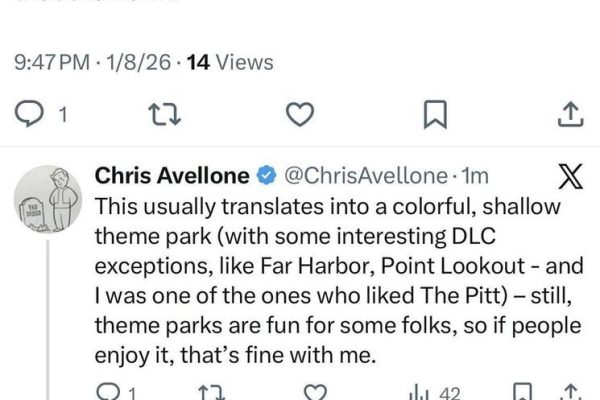600x400 pixels.
Task: Open replies on the main post
Action: tap(34, 117)
